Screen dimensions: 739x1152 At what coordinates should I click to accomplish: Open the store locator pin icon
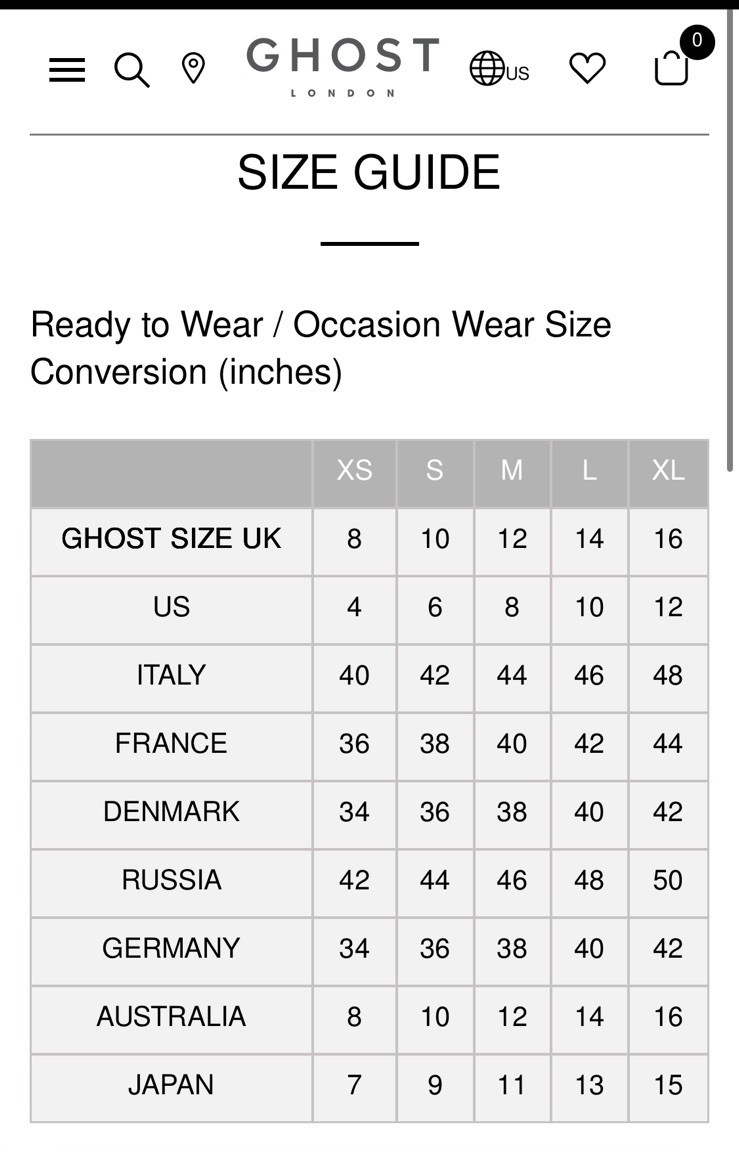pos(193,68)
